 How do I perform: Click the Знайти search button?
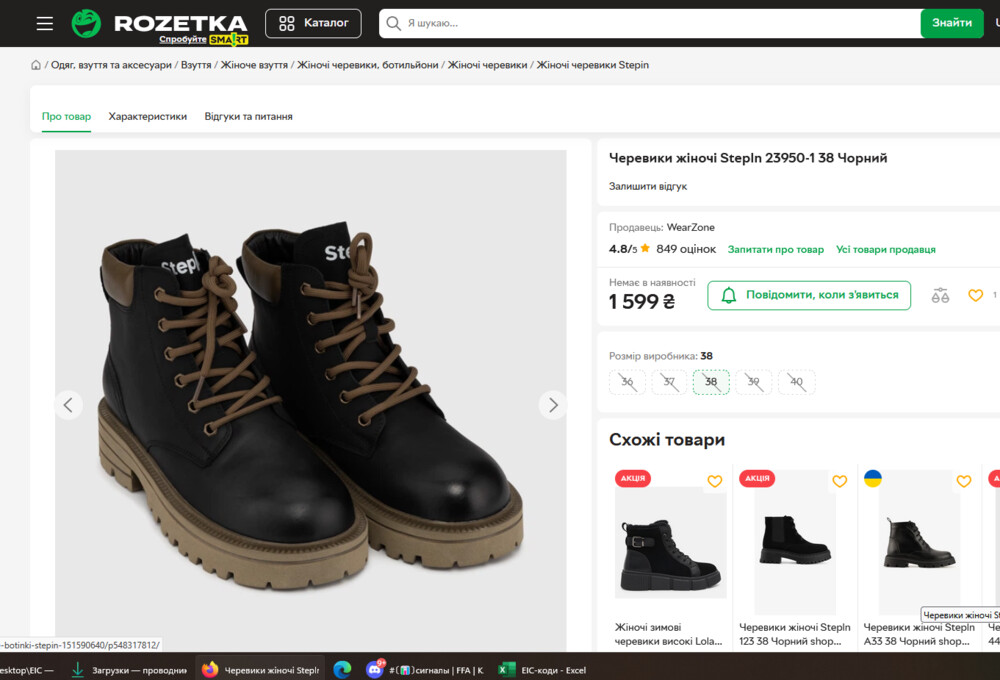coord(951,23)
